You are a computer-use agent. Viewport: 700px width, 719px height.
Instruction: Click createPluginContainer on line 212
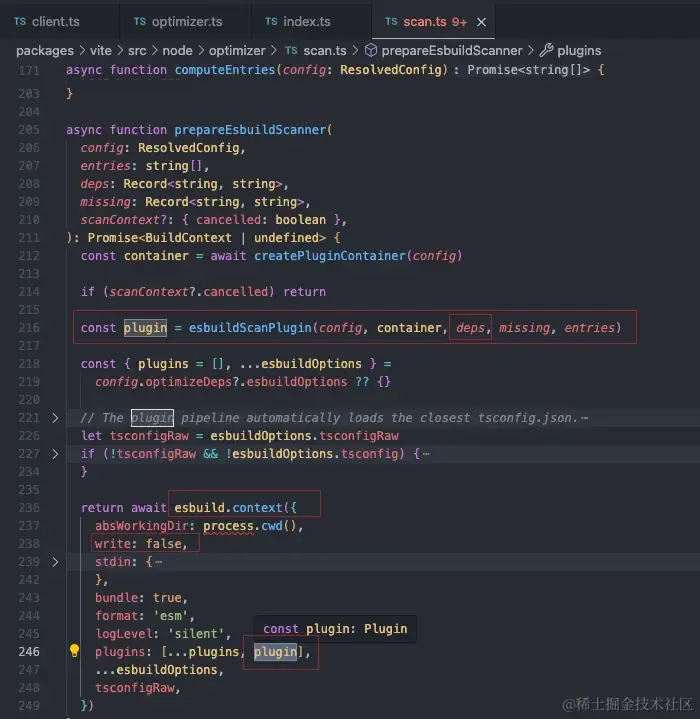coord(330,256)
